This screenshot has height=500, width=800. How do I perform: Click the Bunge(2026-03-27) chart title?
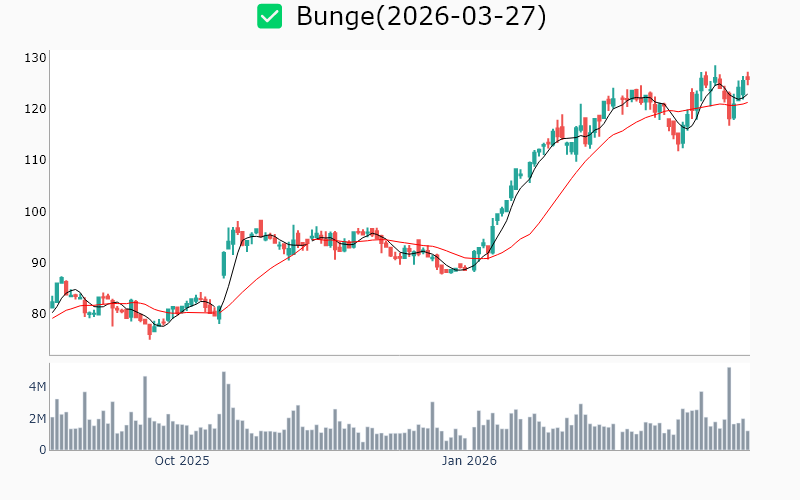coord(421,16)
